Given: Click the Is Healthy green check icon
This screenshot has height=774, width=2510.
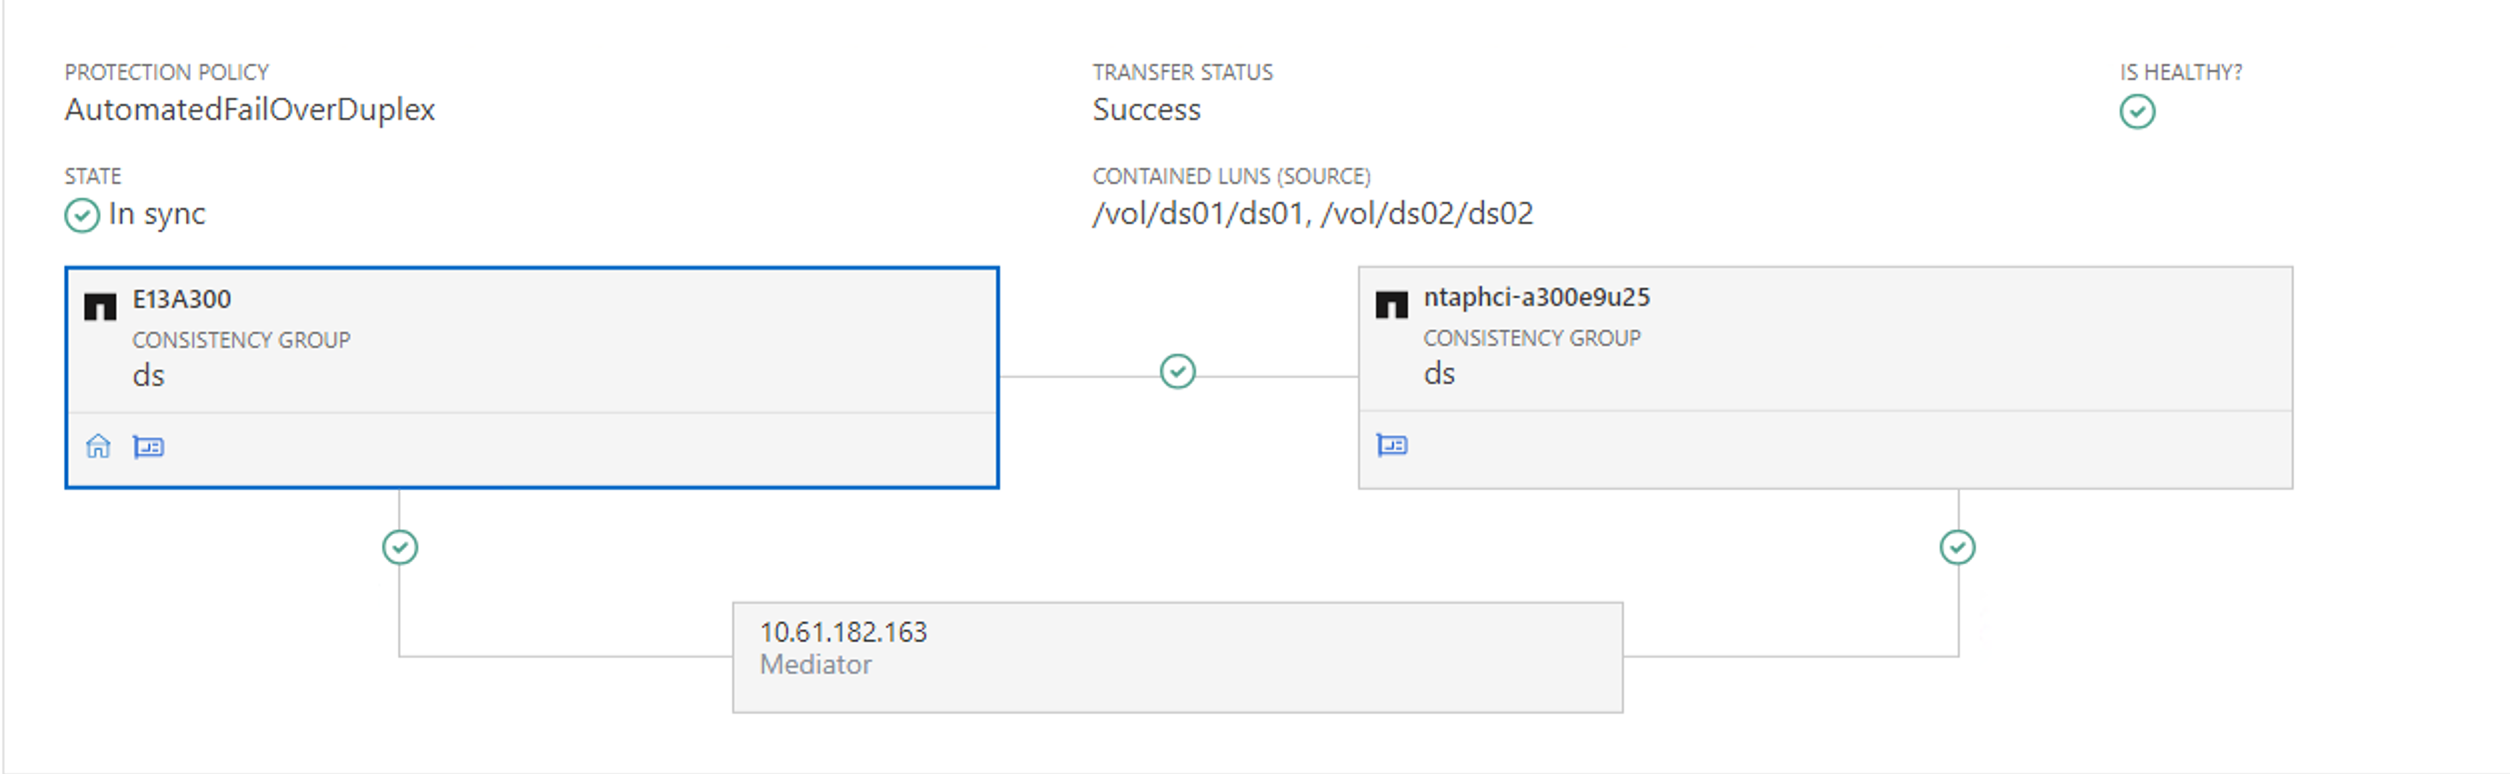Looking at the screenshot, I should (x=2137, y=112).
